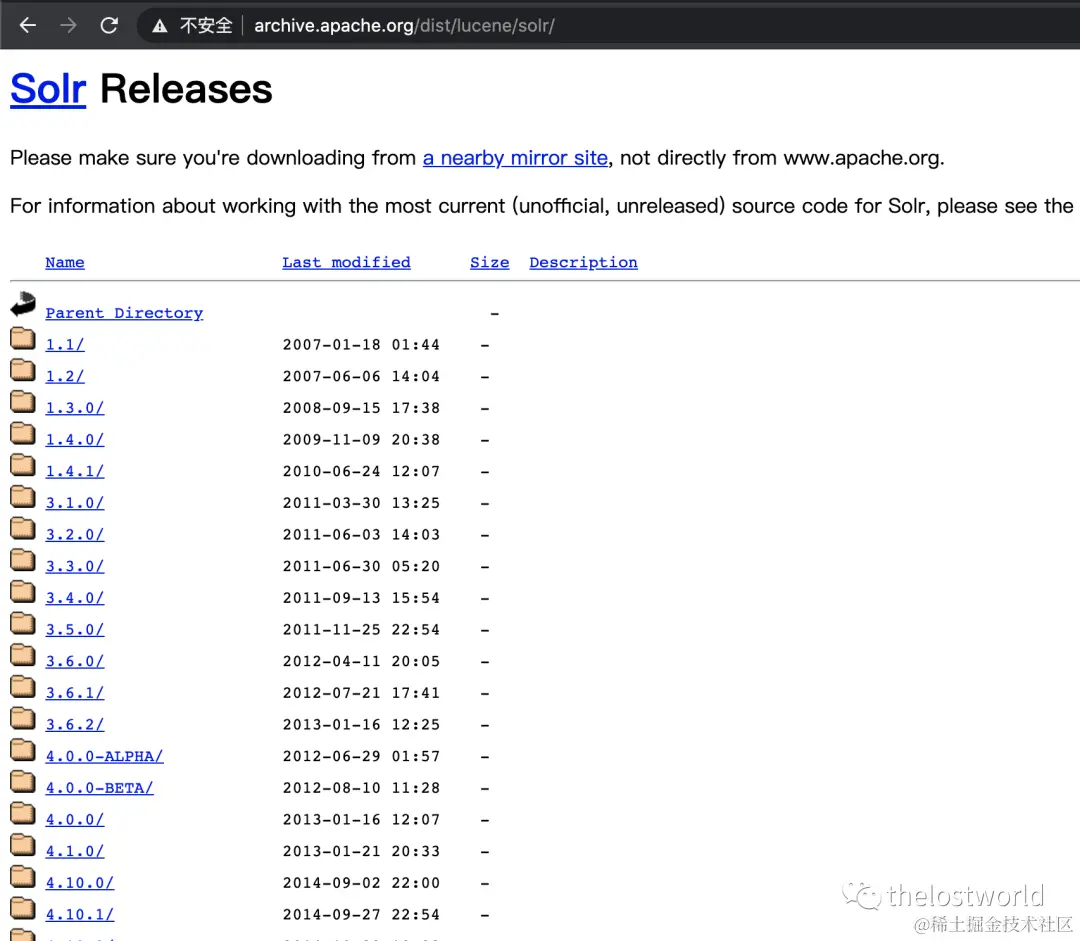Click folder icon next to 3.2.0/
The height and width of the screenshot is (941, 1080).
click(x=23, y=528)
